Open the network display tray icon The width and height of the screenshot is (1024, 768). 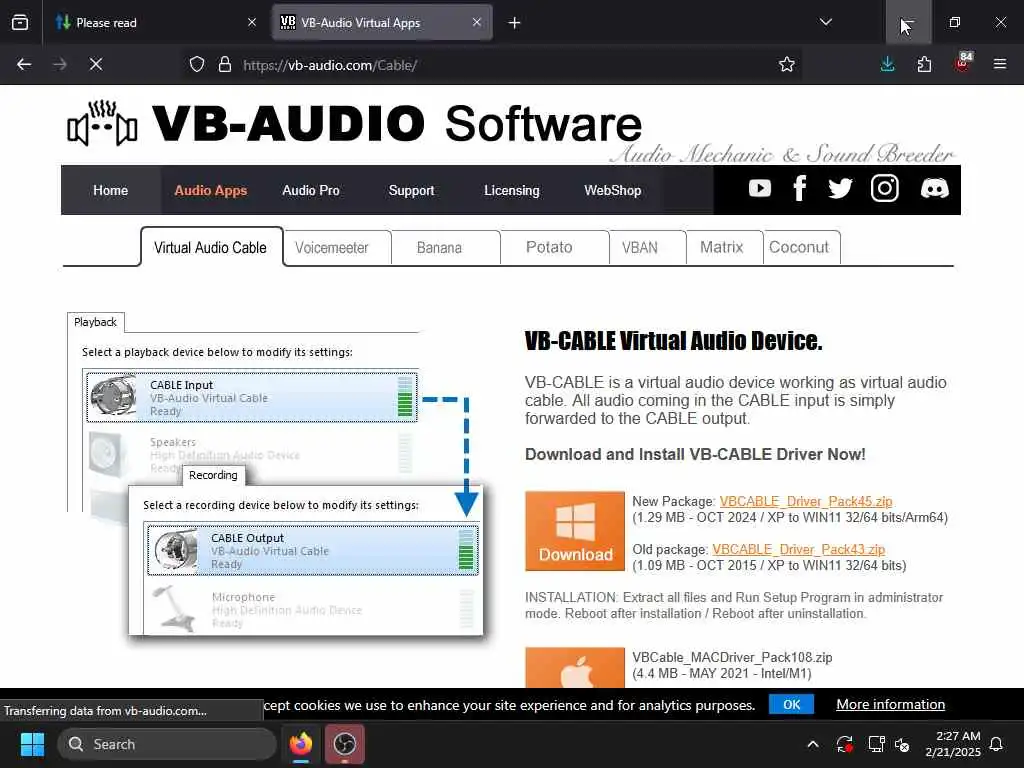click(876, 744)
